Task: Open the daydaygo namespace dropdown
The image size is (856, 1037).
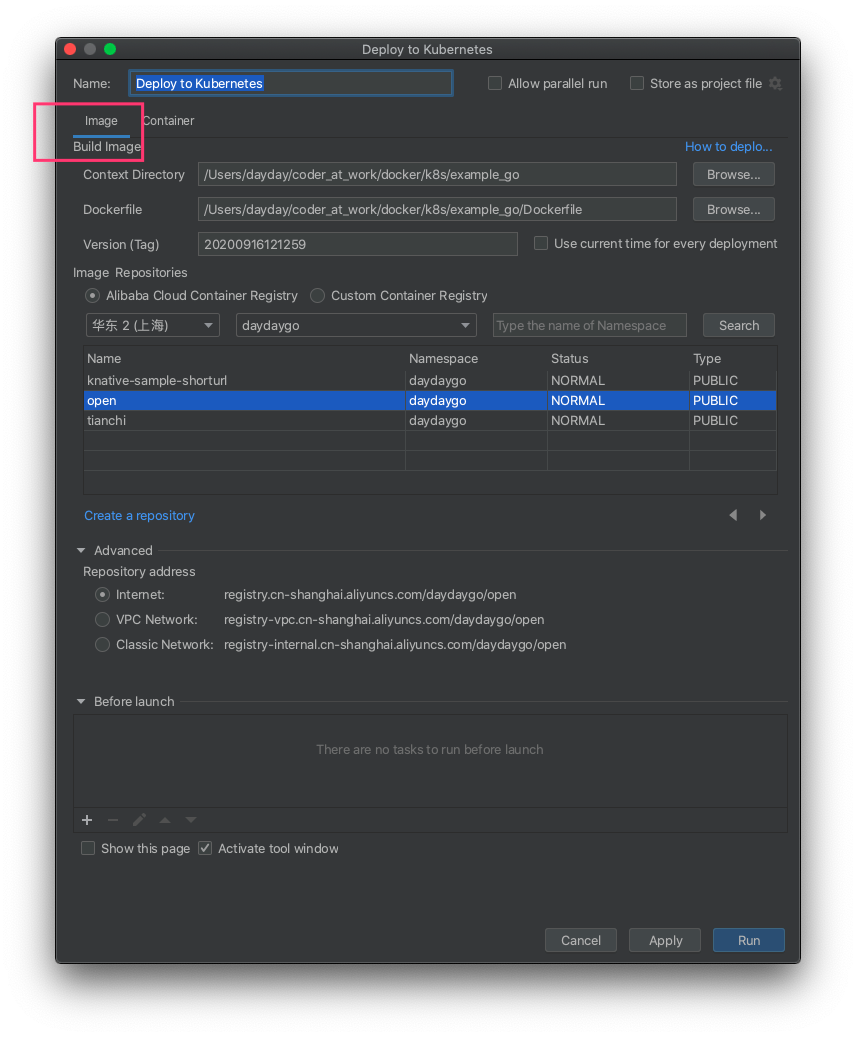Action: (356, 325)
